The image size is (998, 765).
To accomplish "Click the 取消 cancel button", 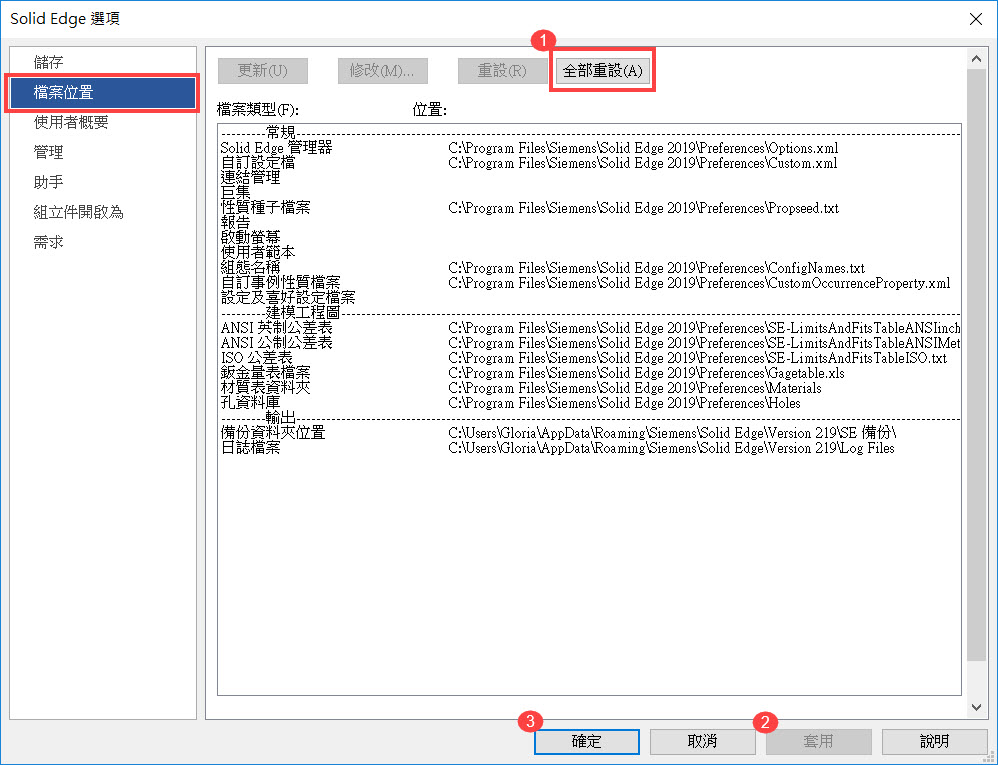I will click(x=702, y=741).
